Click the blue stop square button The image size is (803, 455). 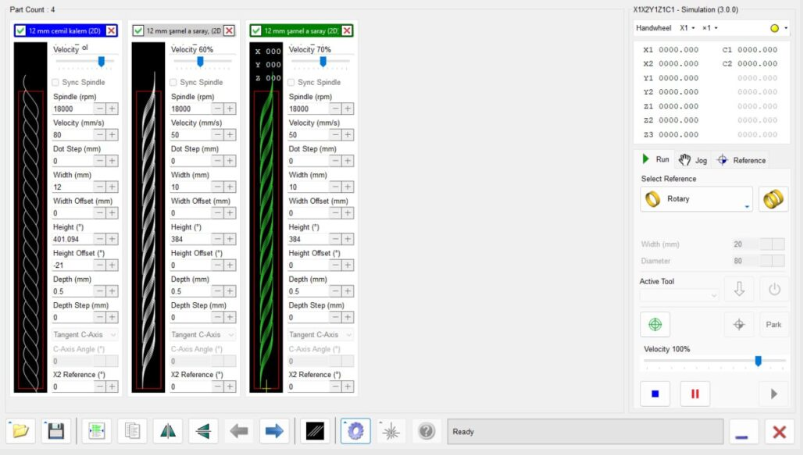pyautogui.click(x=655, y=394)
